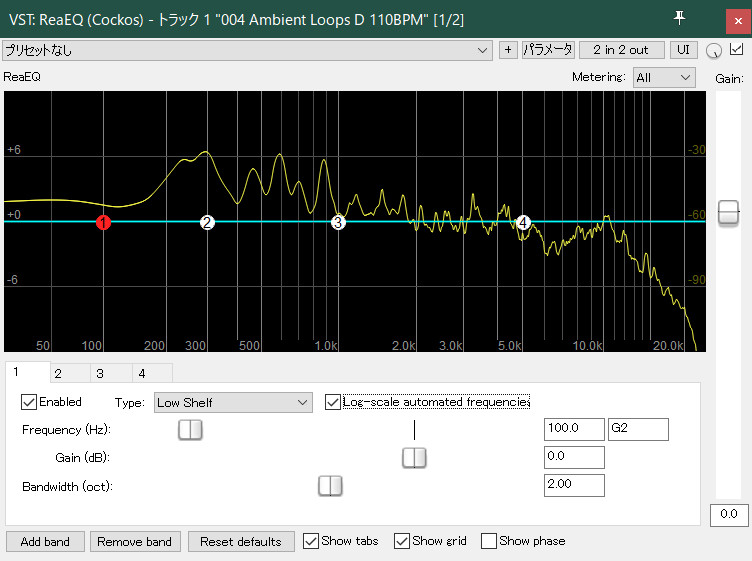Select EQ band point 1 on graph
The image size is (752, 561).
click(103, 222)
